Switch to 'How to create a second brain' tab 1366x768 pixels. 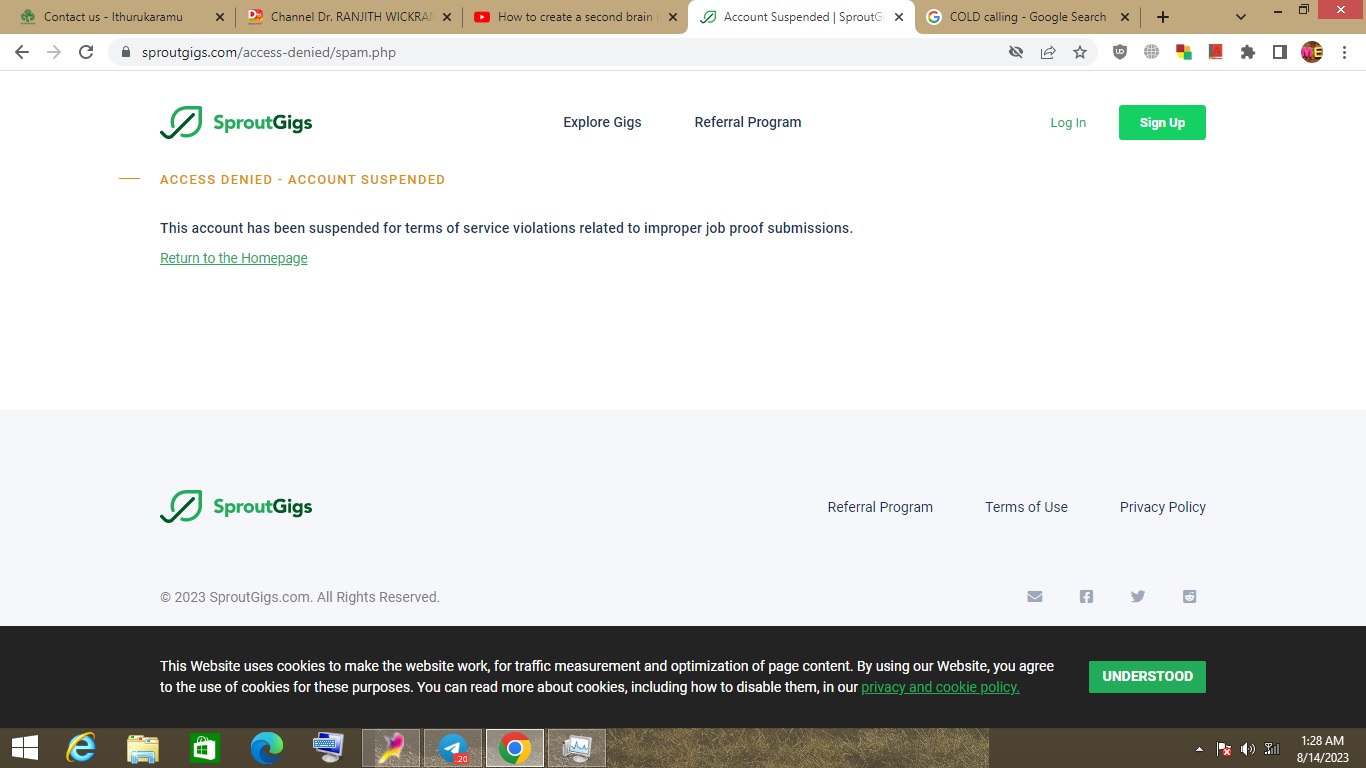click(575, 17)
